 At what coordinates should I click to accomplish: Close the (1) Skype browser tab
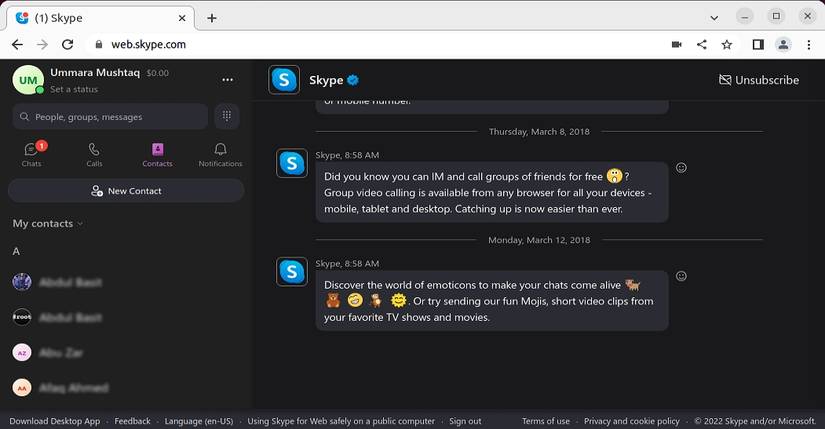(x=182, y=18)
